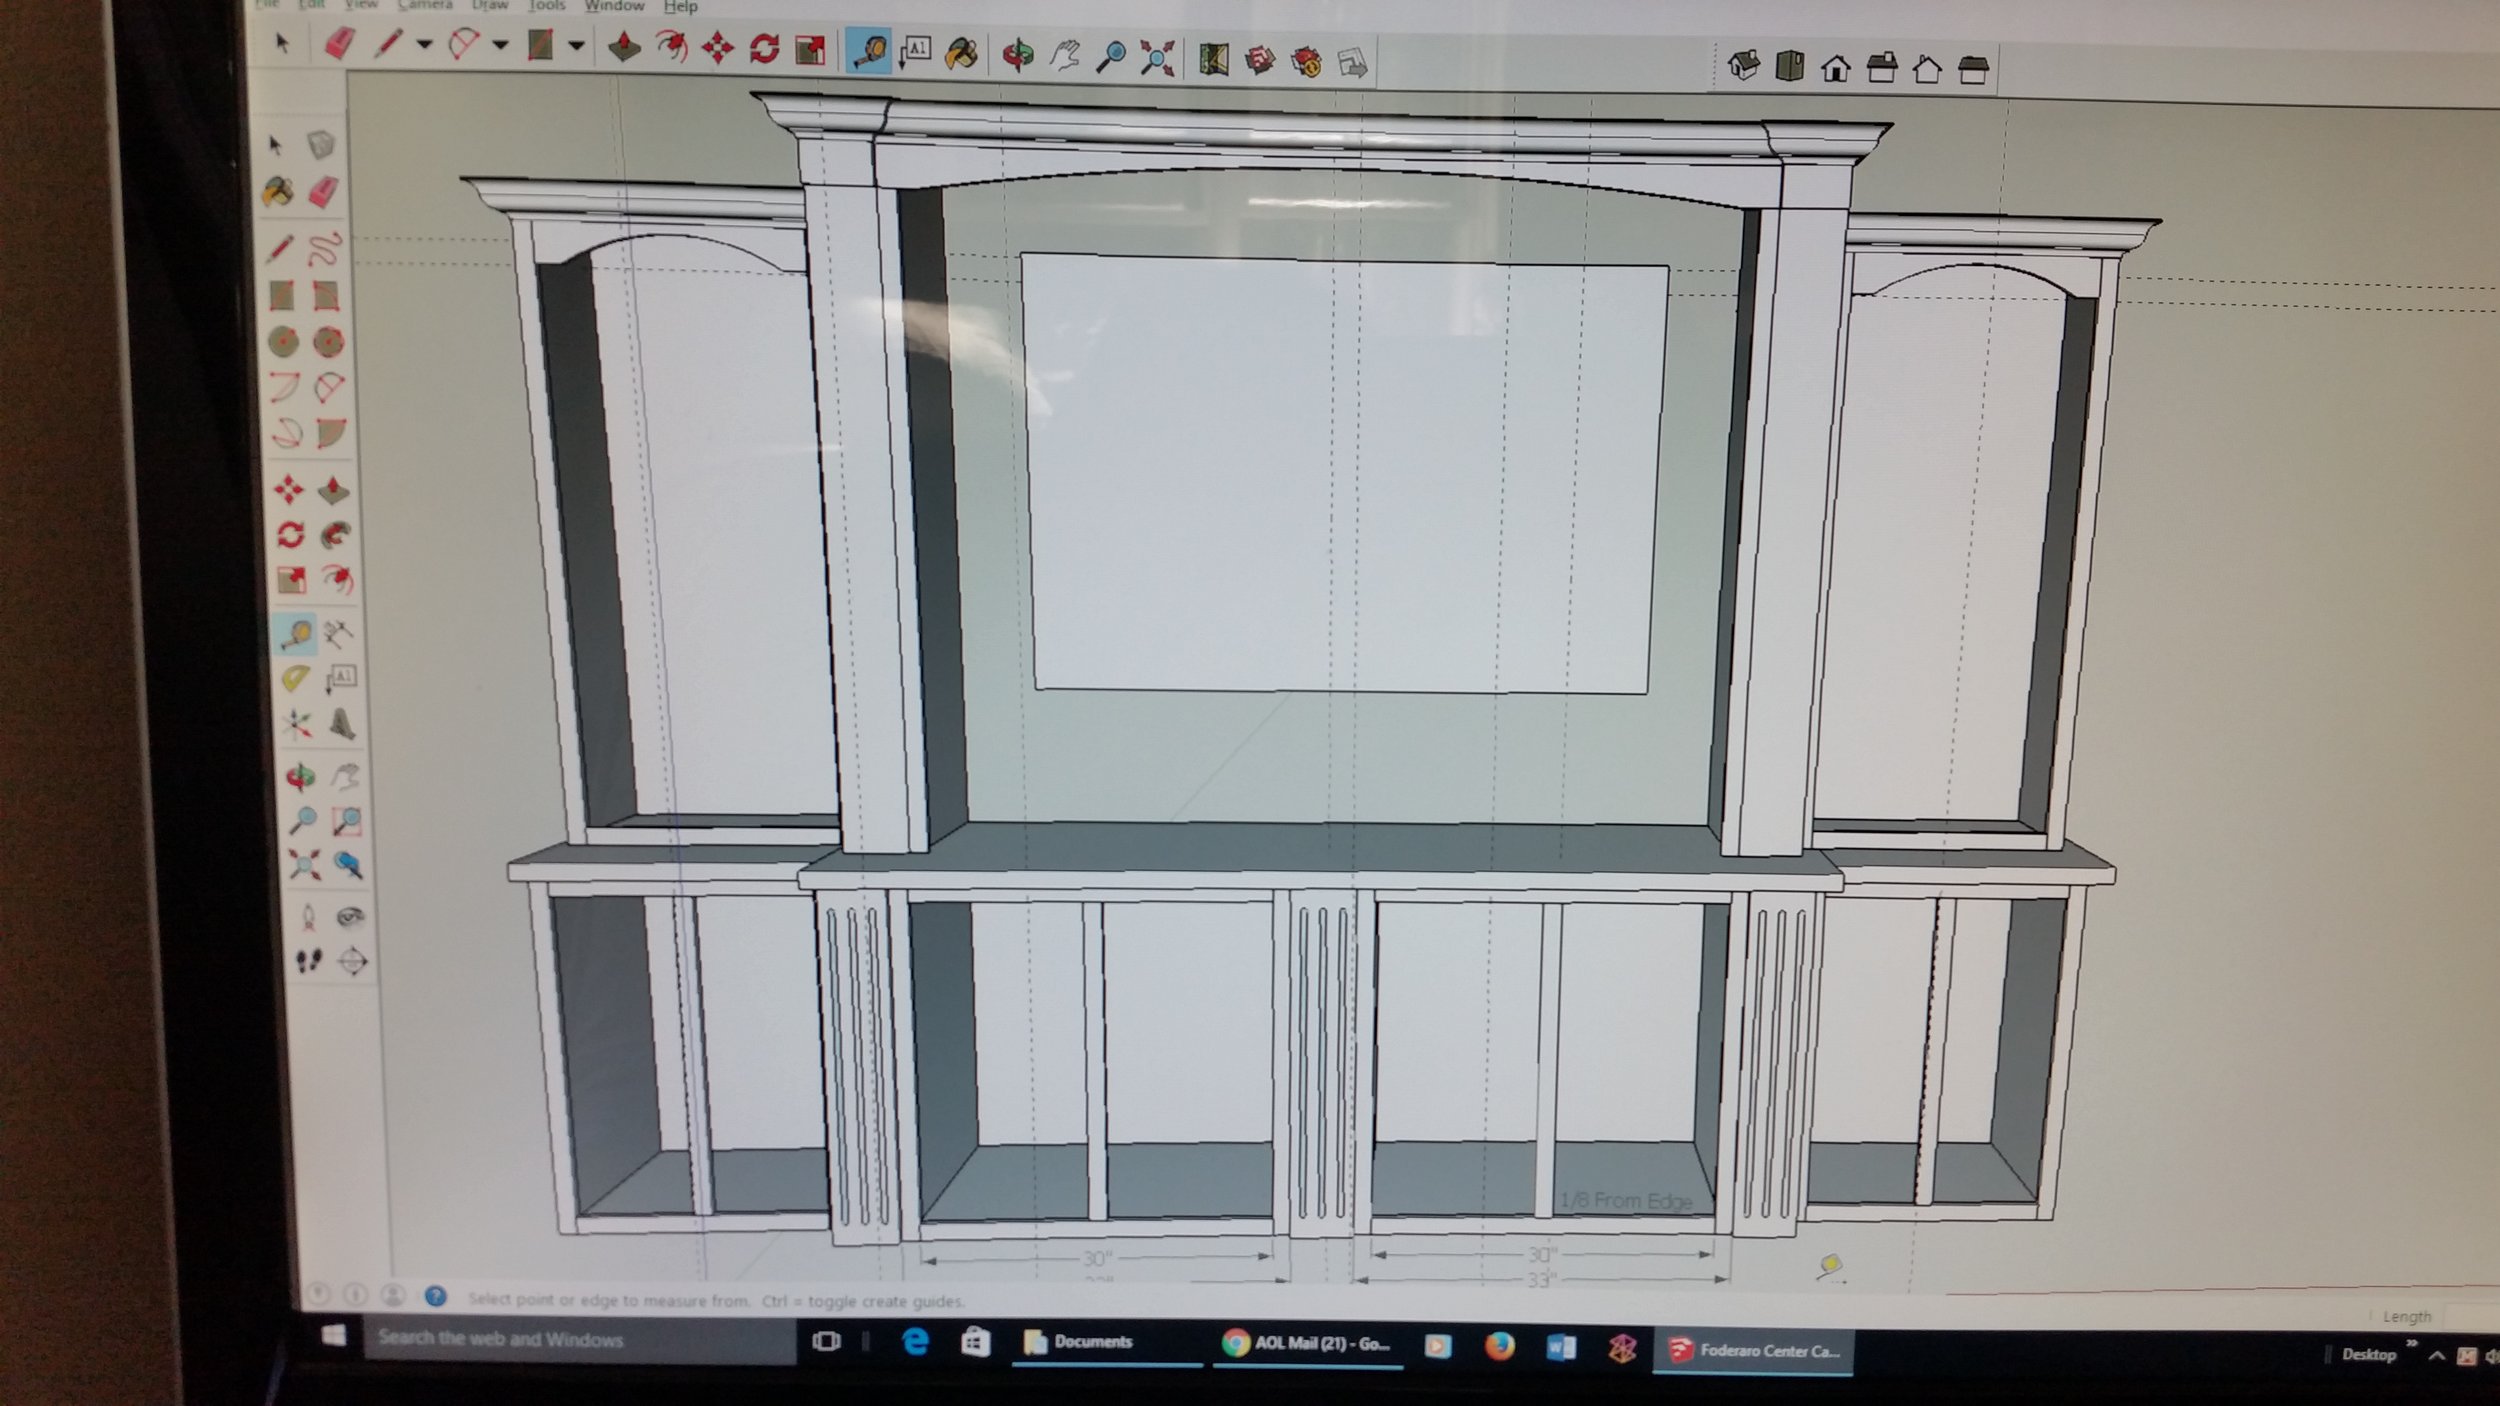
Task: Select the Walk footprints tool
Action: [309, 961]
